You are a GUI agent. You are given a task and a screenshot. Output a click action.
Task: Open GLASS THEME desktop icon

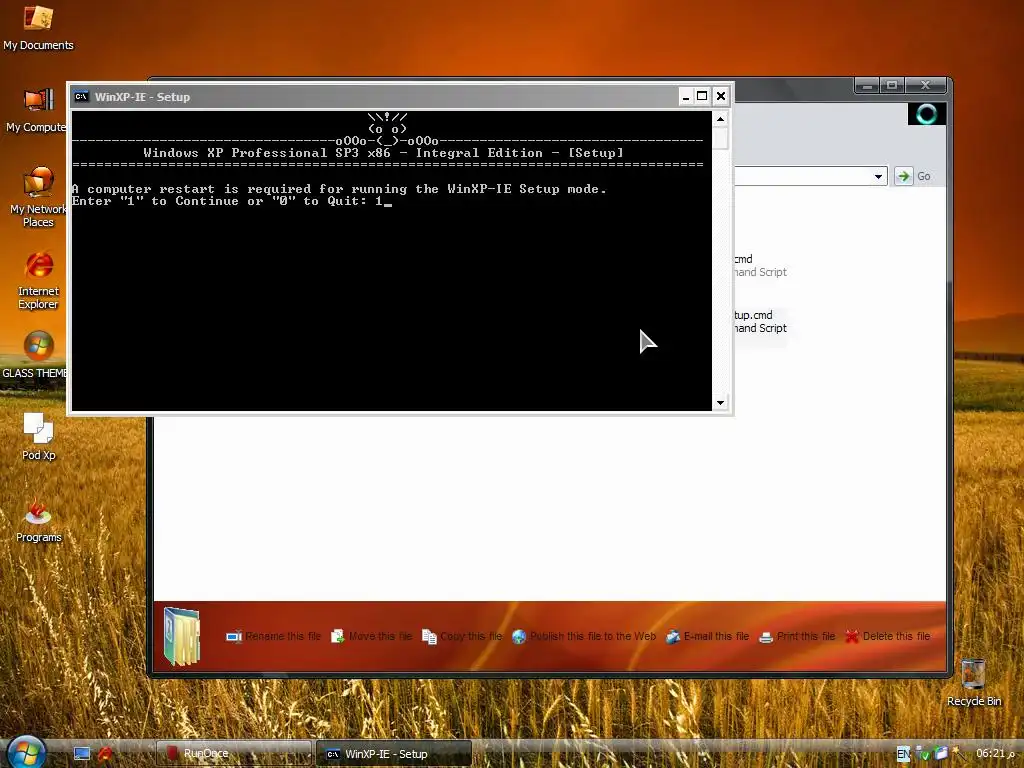click(x=35, y=355)
